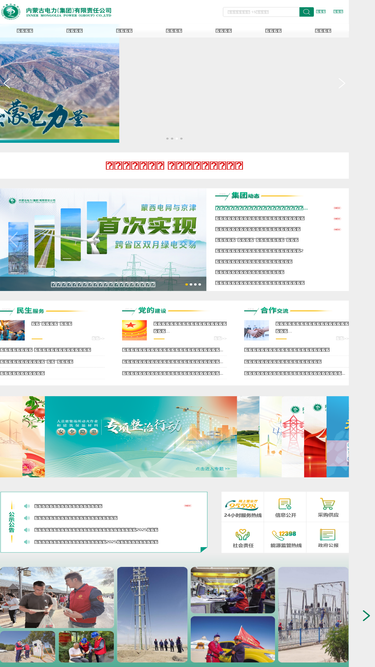The height and width of the screenshot is (667, 375).
Task: Click the red flag thumbnail under 党的建设
Action: [x=134, y=331]
